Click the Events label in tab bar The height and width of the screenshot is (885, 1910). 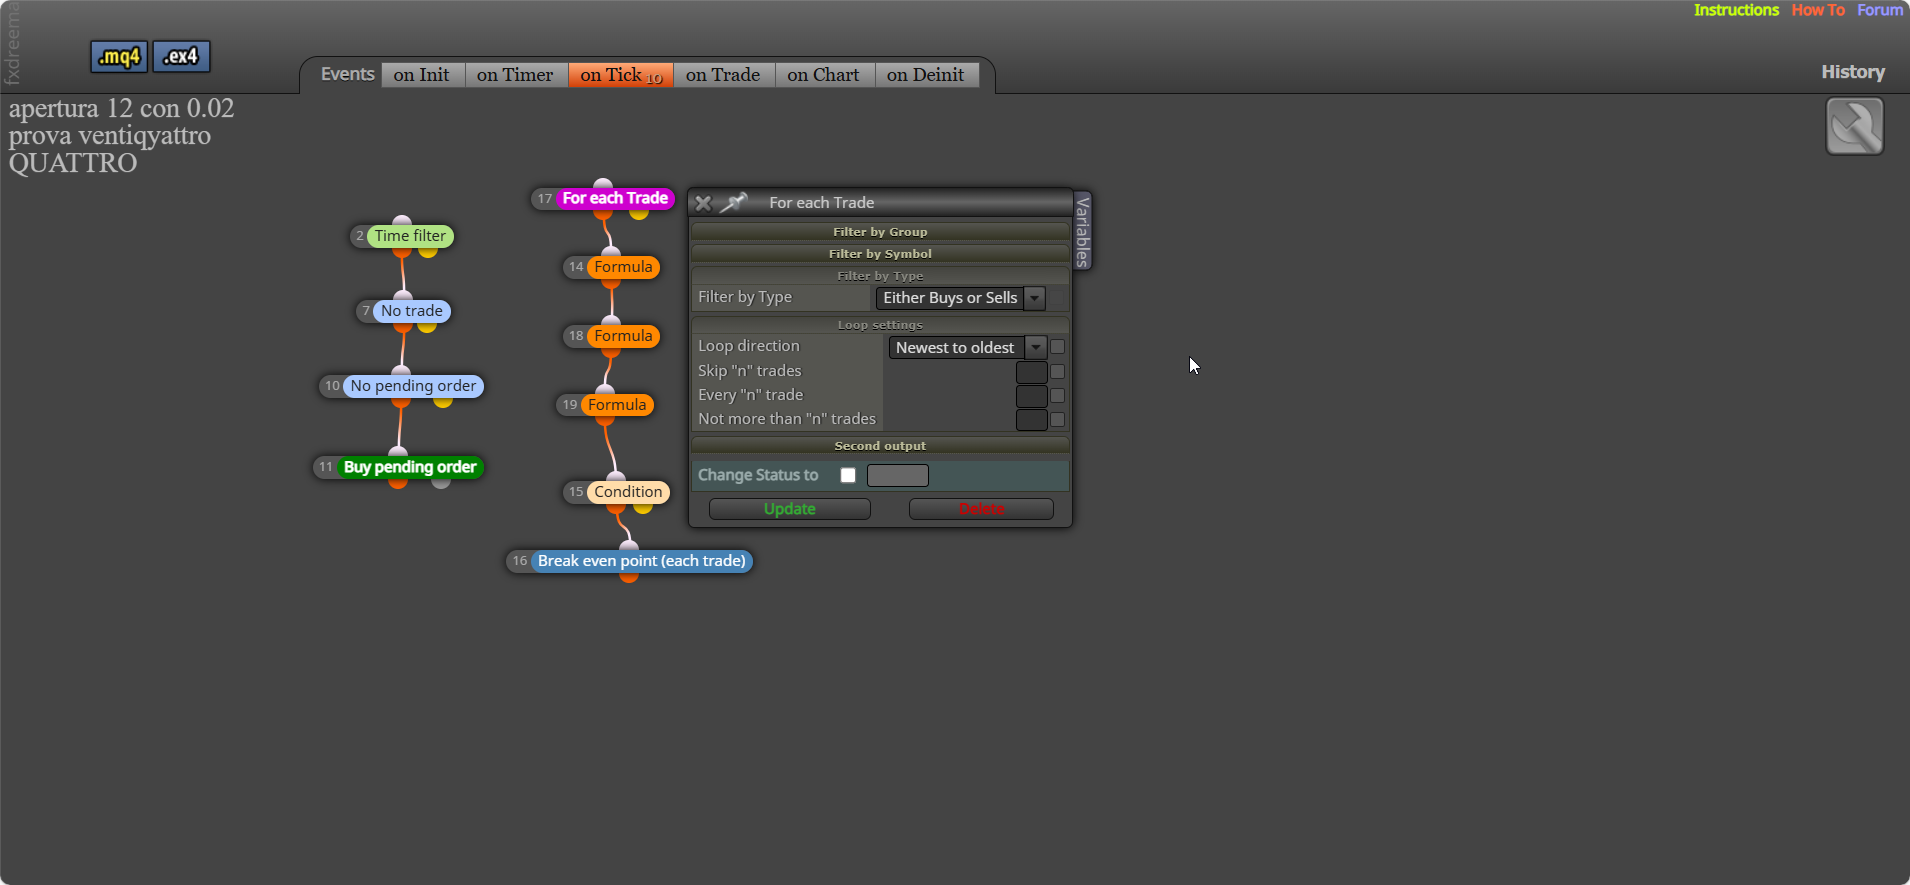pyautogui.click(x=348, y=74)
